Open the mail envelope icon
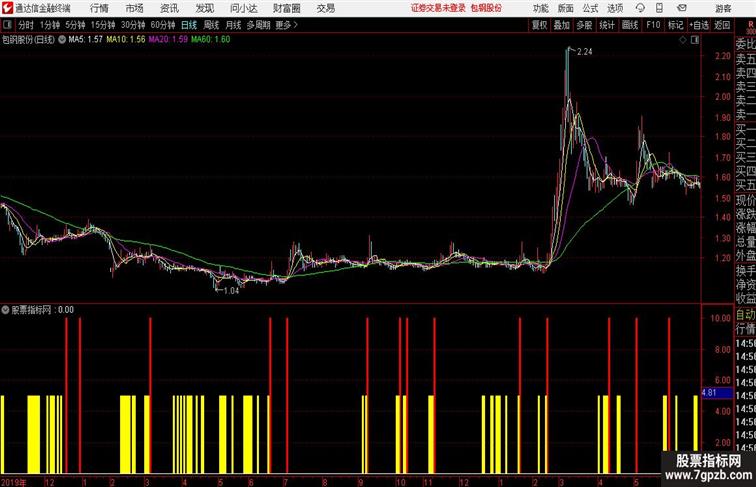 (x=681, y=8)
